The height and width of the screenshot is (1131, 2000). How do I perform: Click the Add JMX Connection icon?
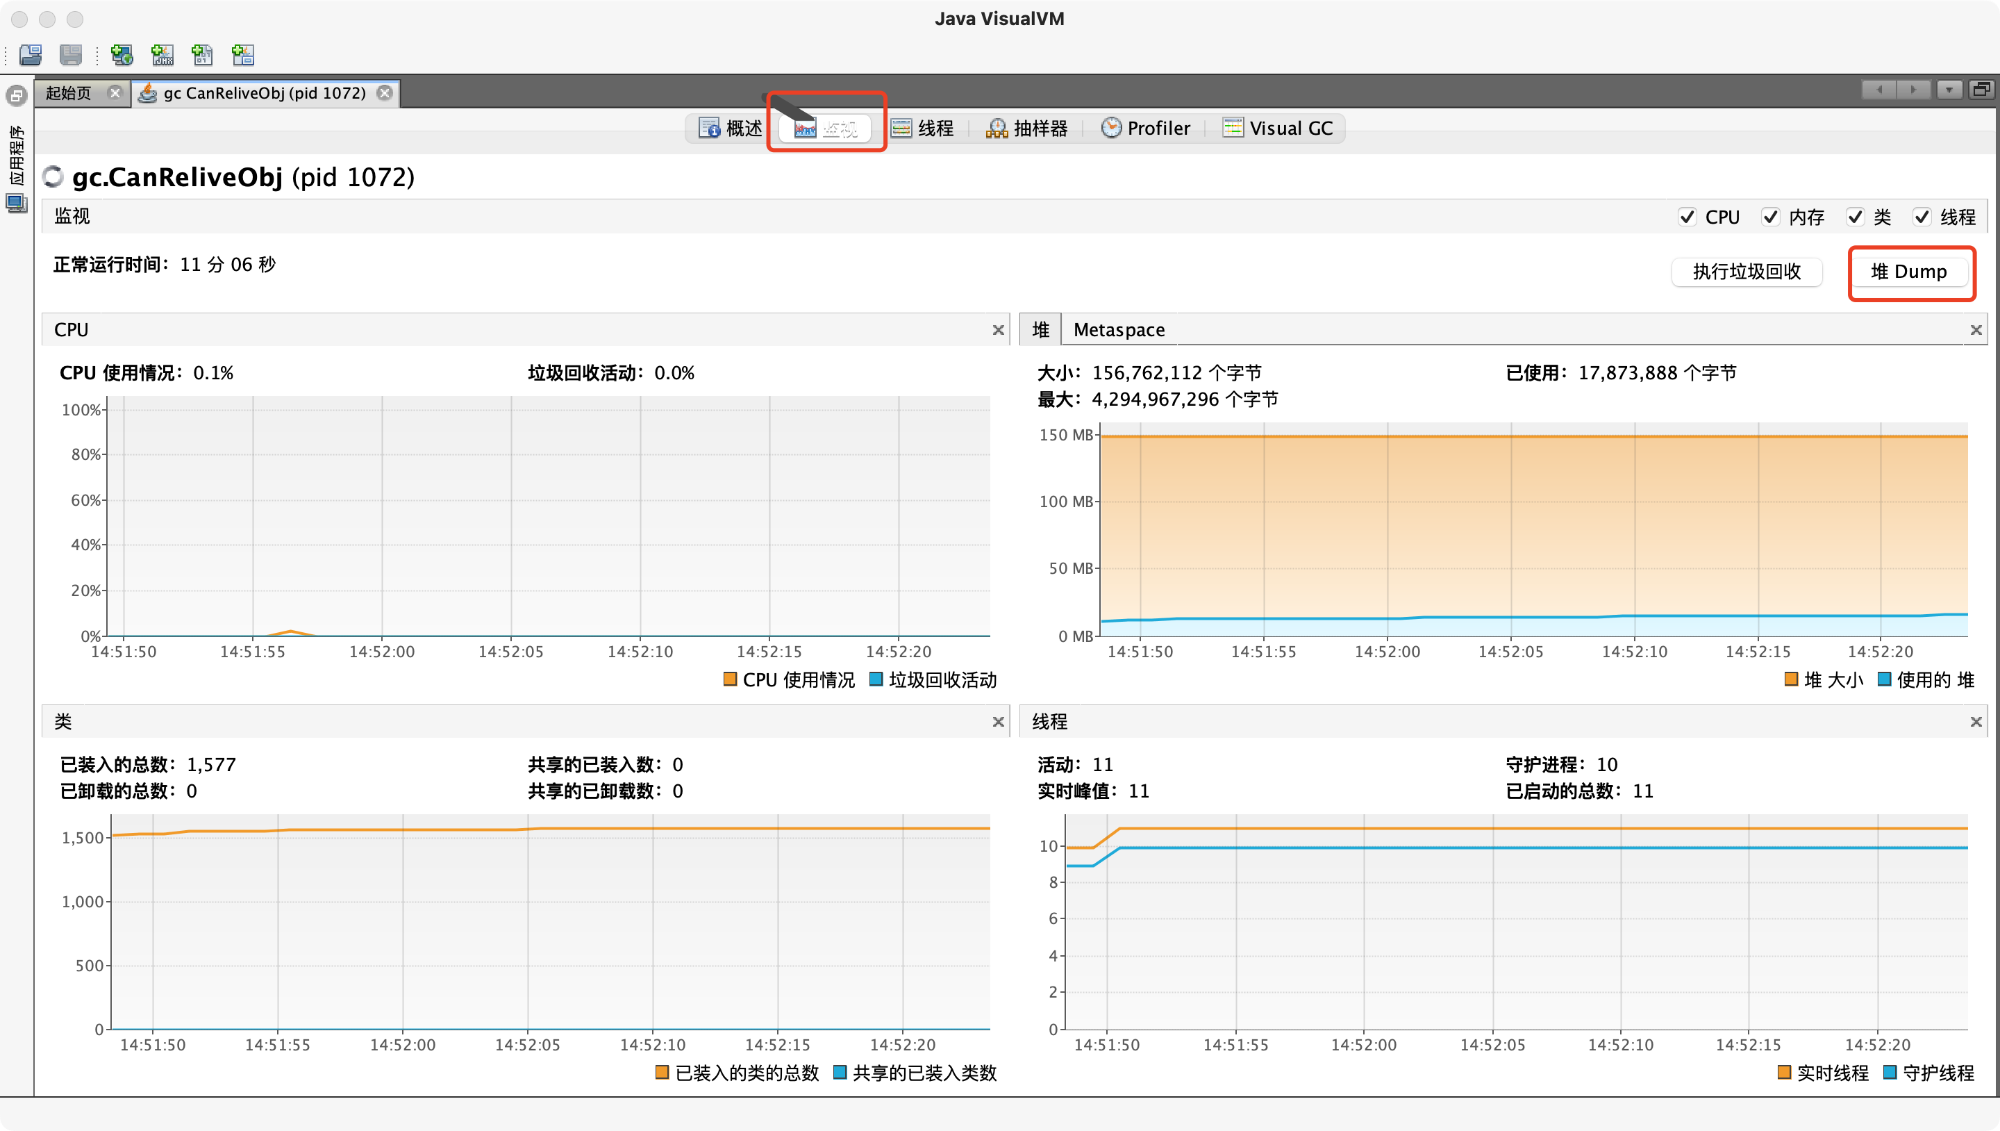(x=162, y=55)
